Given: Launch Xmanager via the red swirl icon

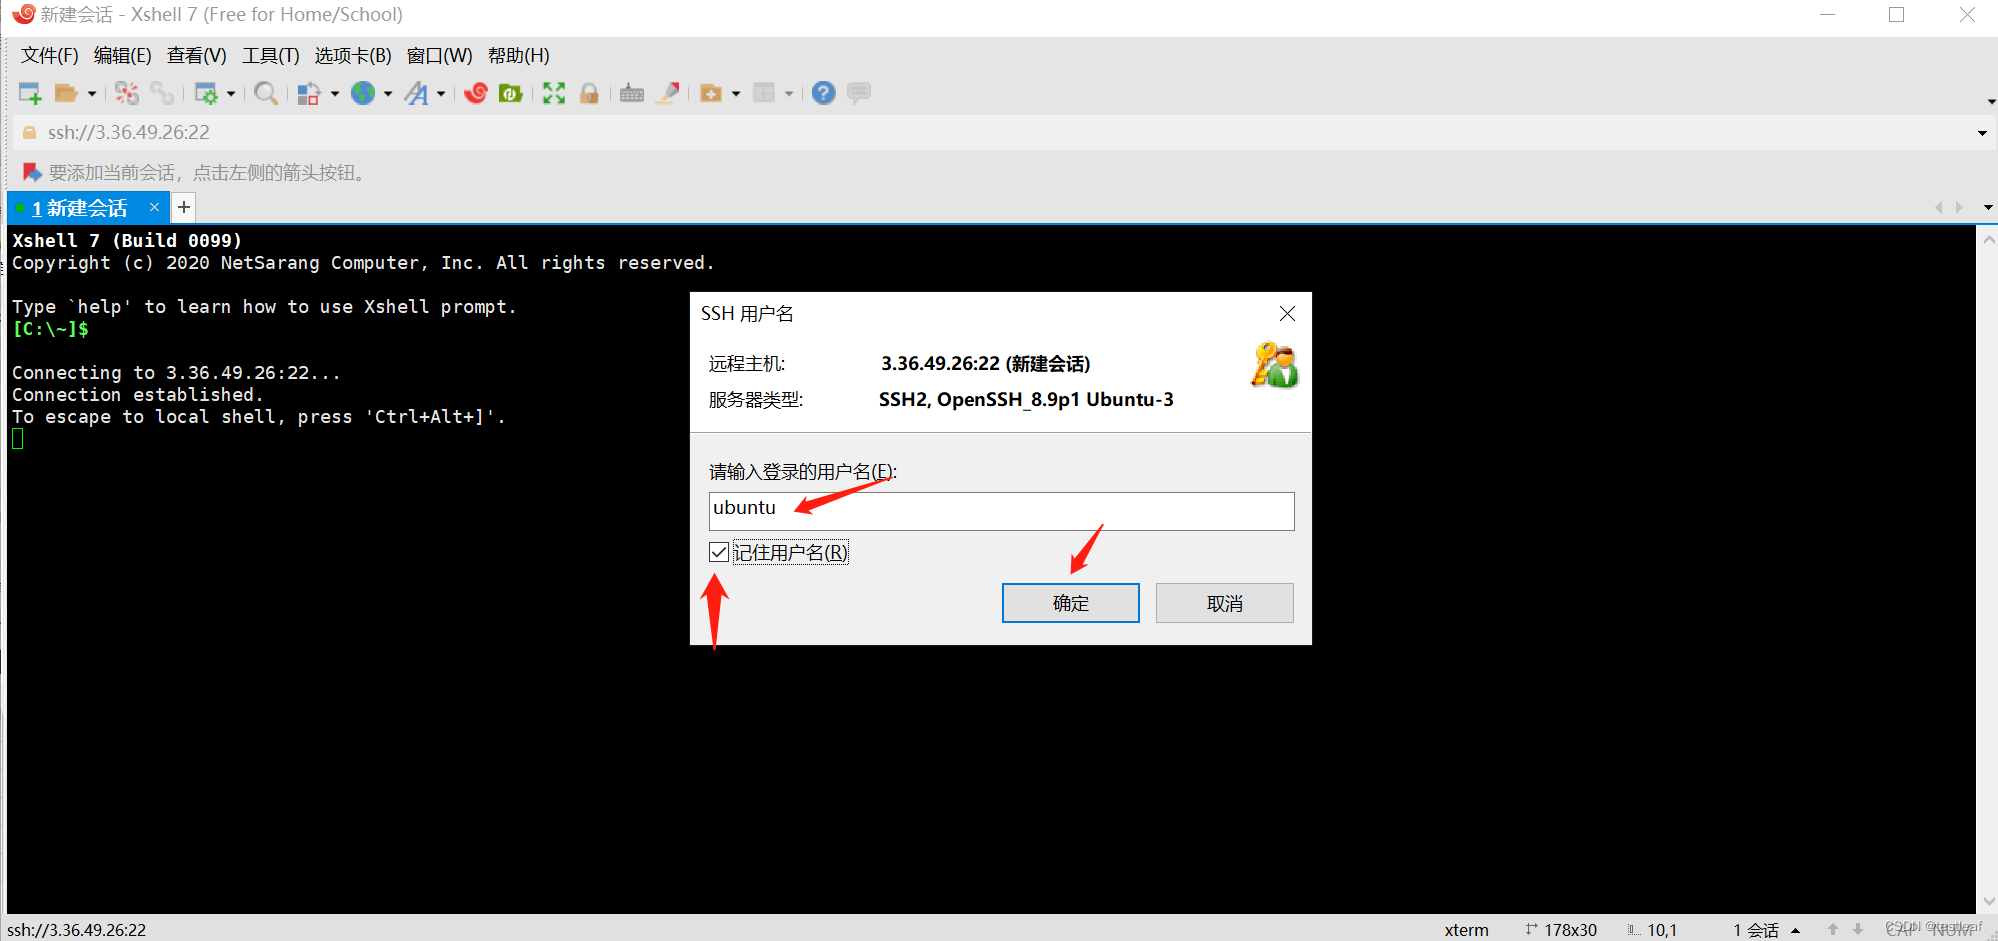Looking at the screenshot, I should point(476,93).
